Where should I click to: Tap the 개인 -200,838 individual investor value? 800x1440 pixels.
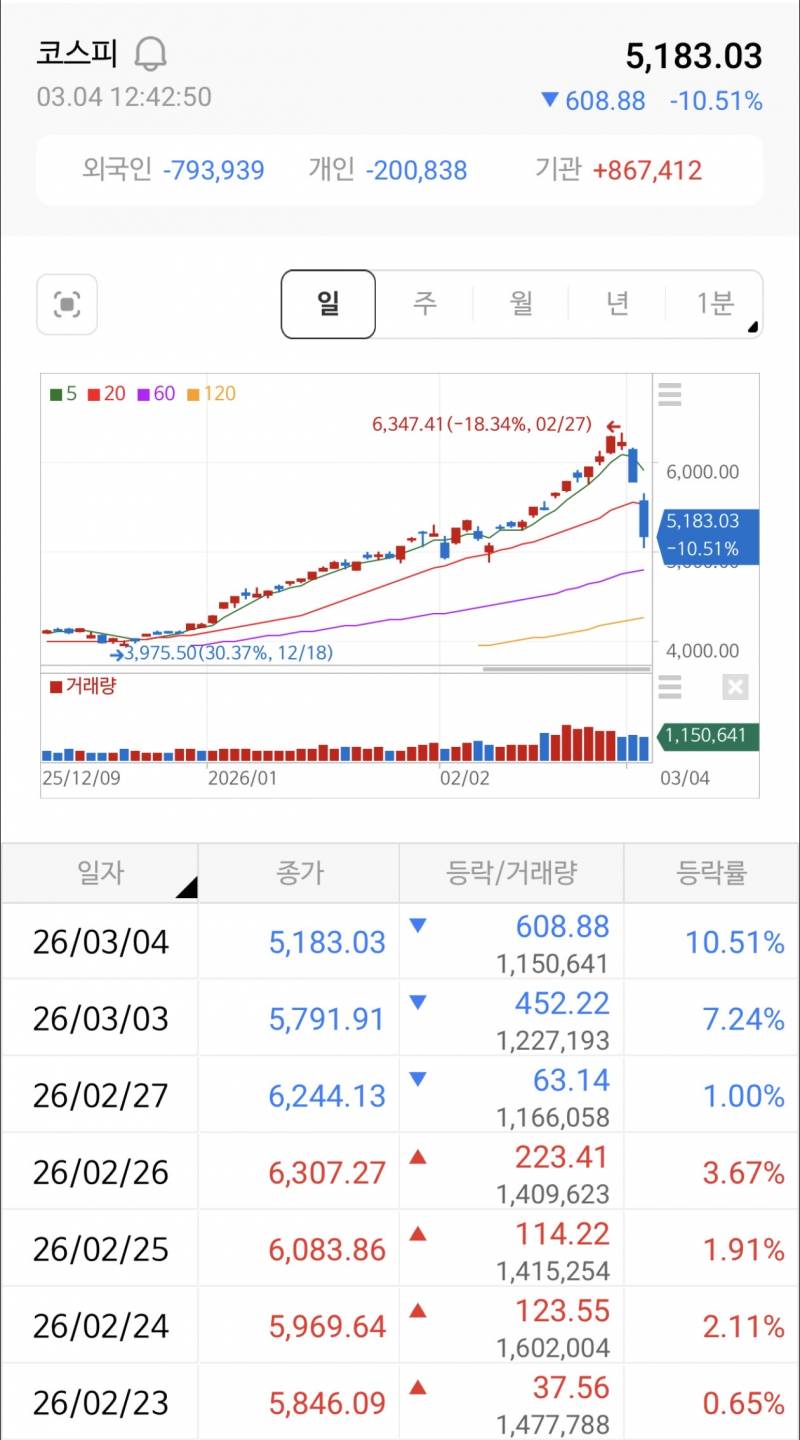(387, 170)
